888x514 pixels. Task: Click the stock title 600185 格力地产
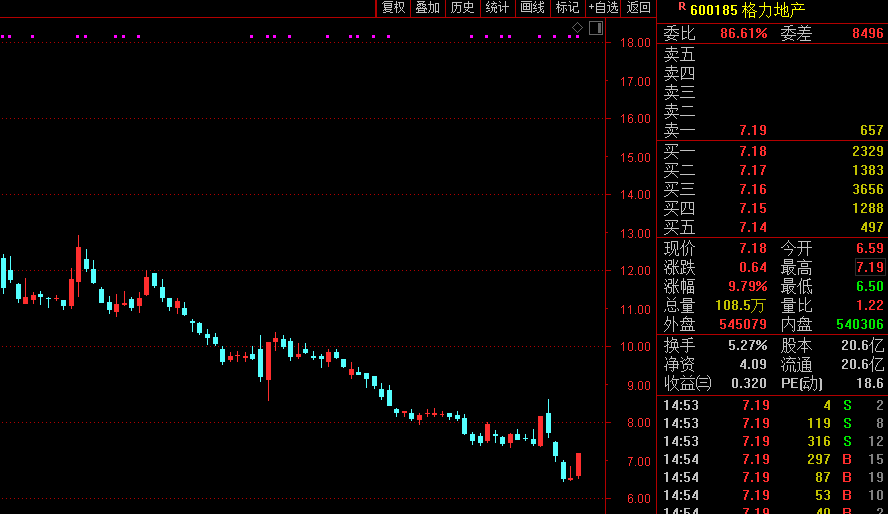tap(748, 10)
